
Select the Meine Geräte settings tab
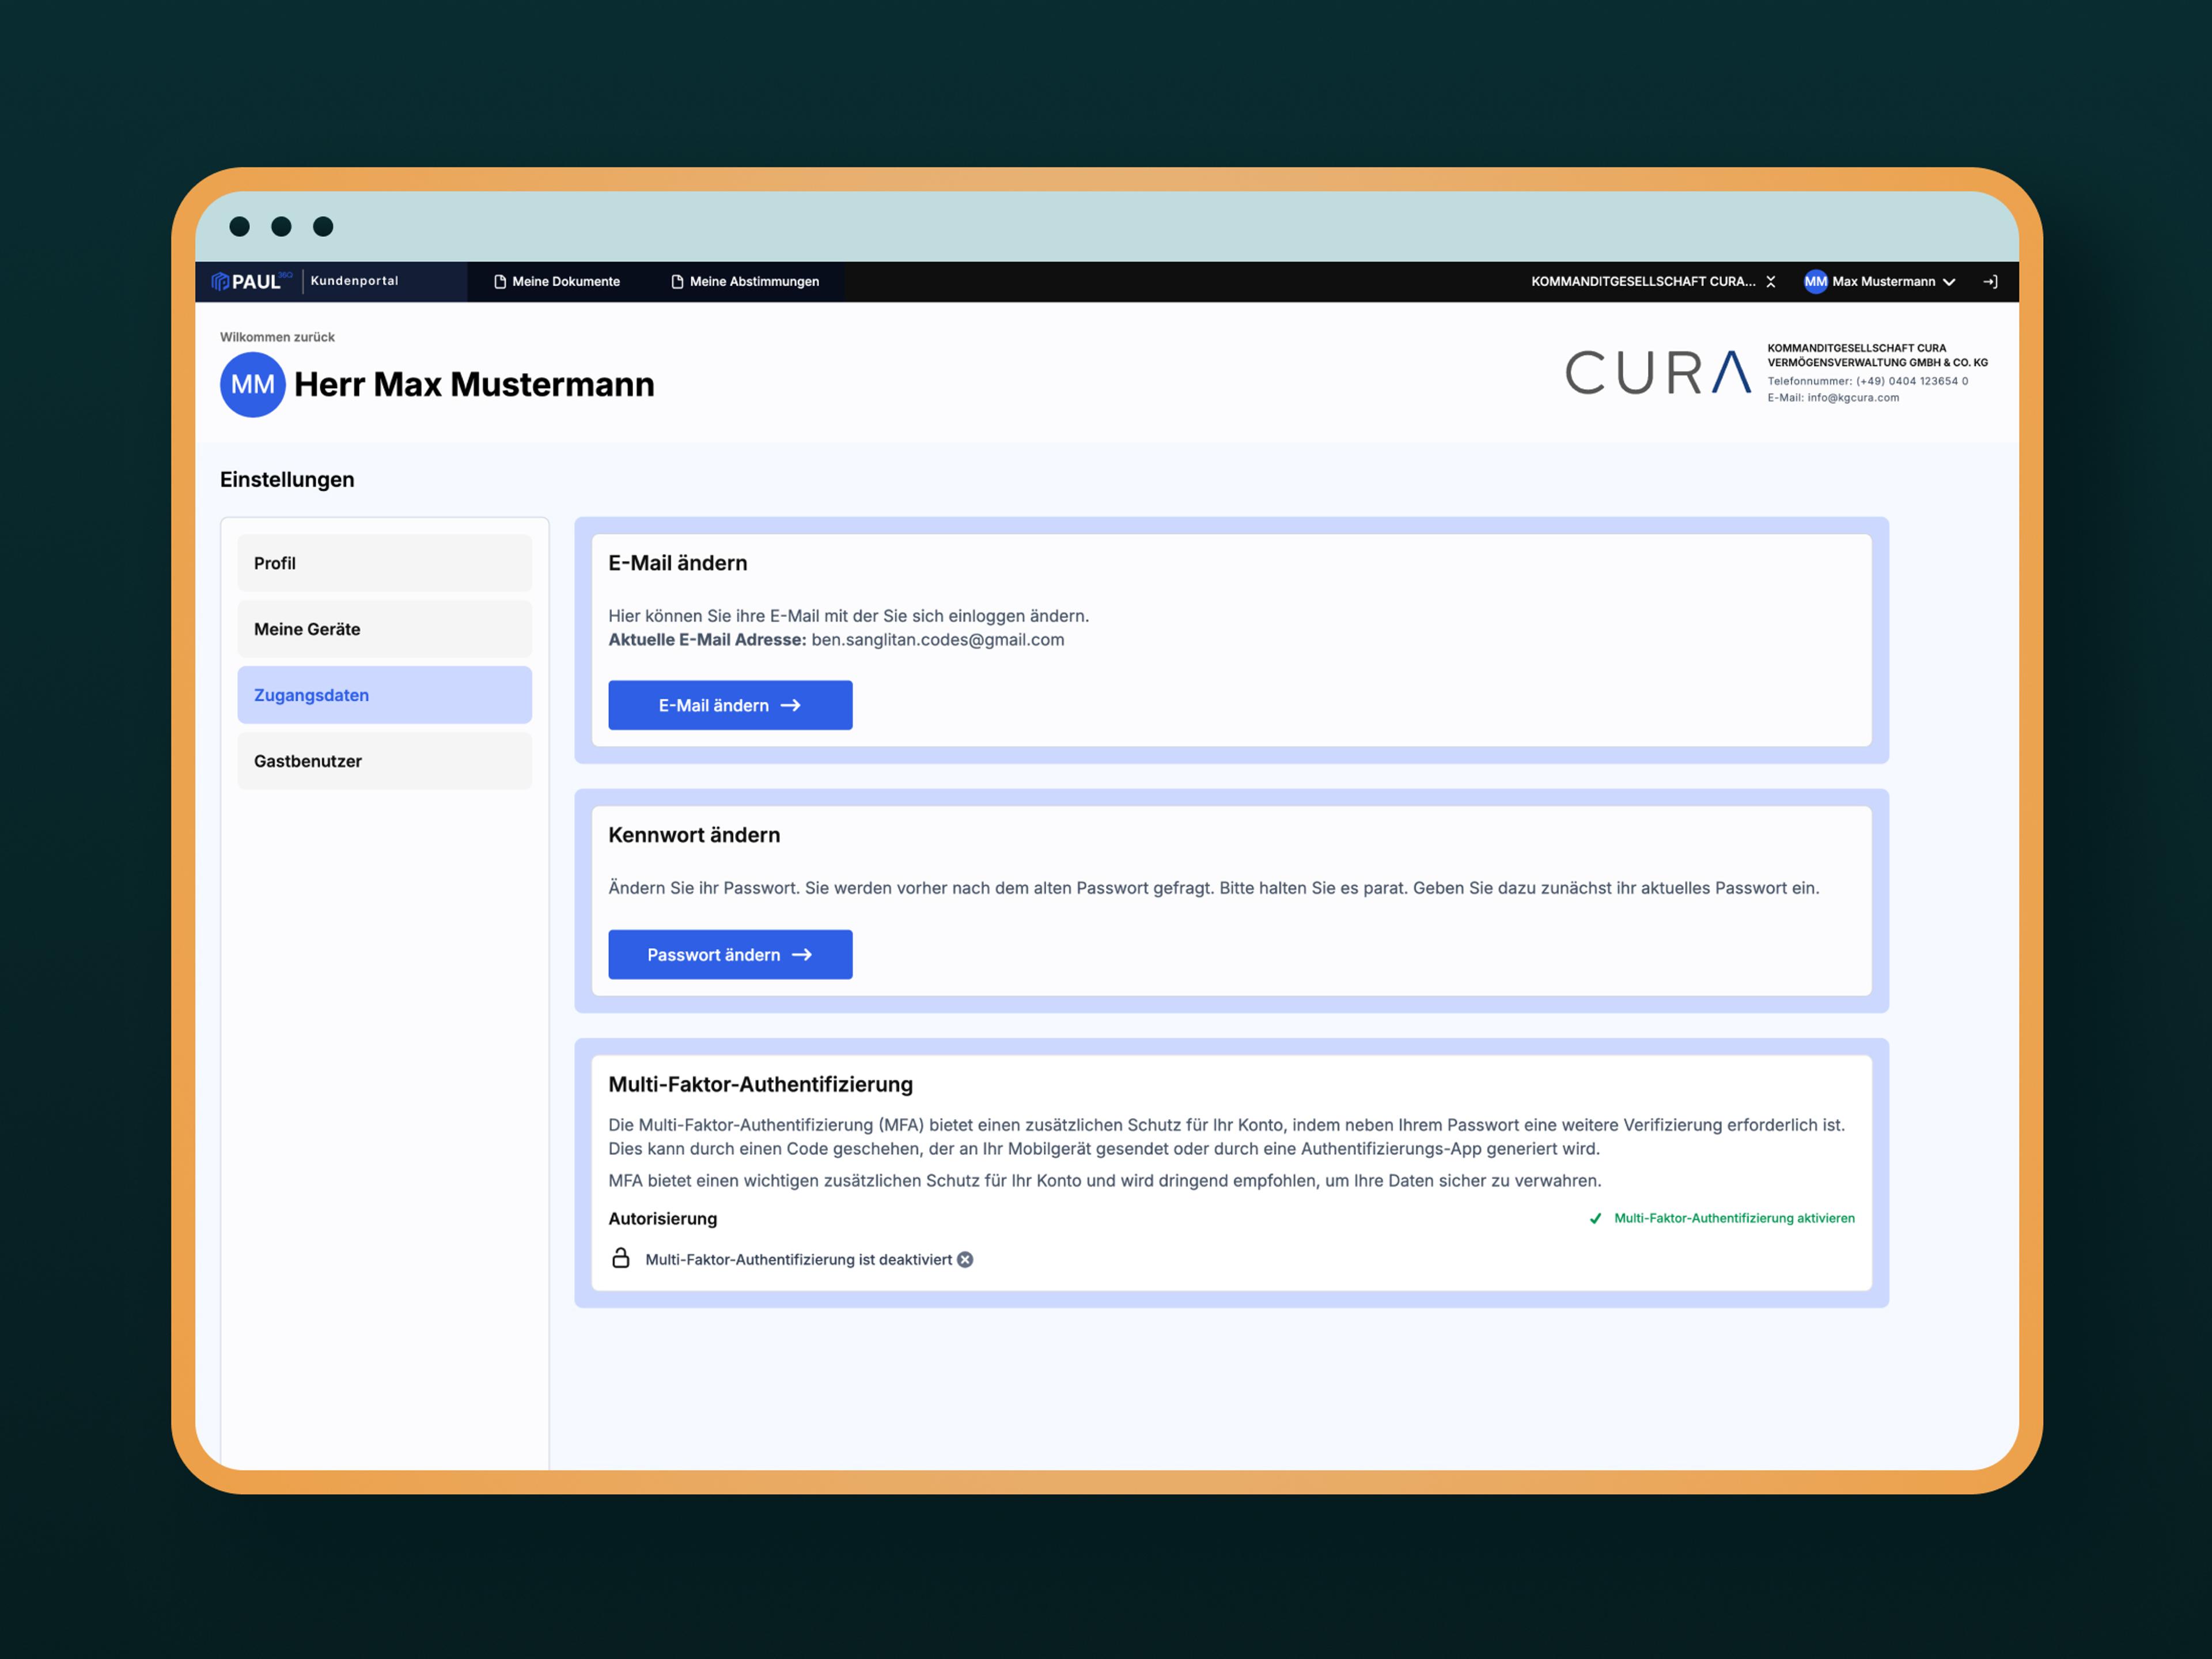384,629
